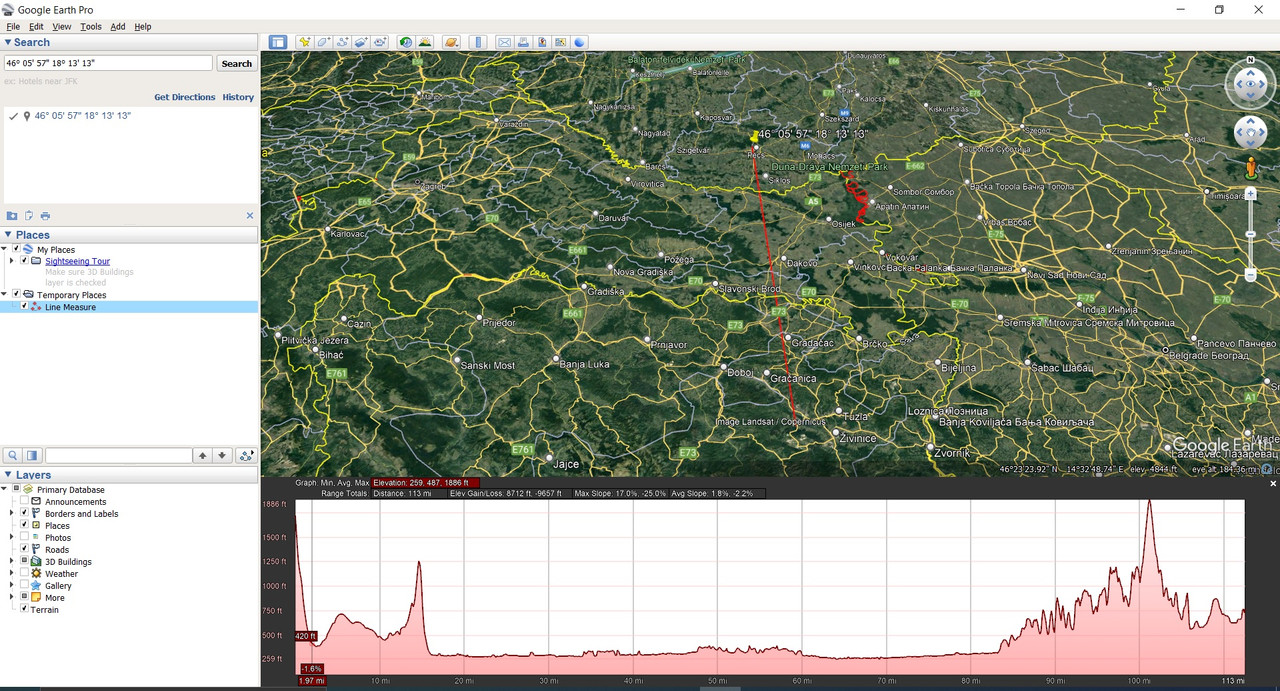The width and height of the screenshot is (1280, 691).
Task: Open the File menu
Action: coord(13,27)
